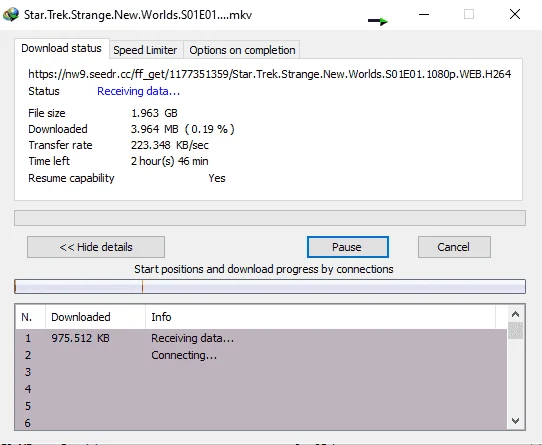Click the 223.348 KB/sec transfer rate value
Screen dimensions: 542x445
[x=170, y=145]
